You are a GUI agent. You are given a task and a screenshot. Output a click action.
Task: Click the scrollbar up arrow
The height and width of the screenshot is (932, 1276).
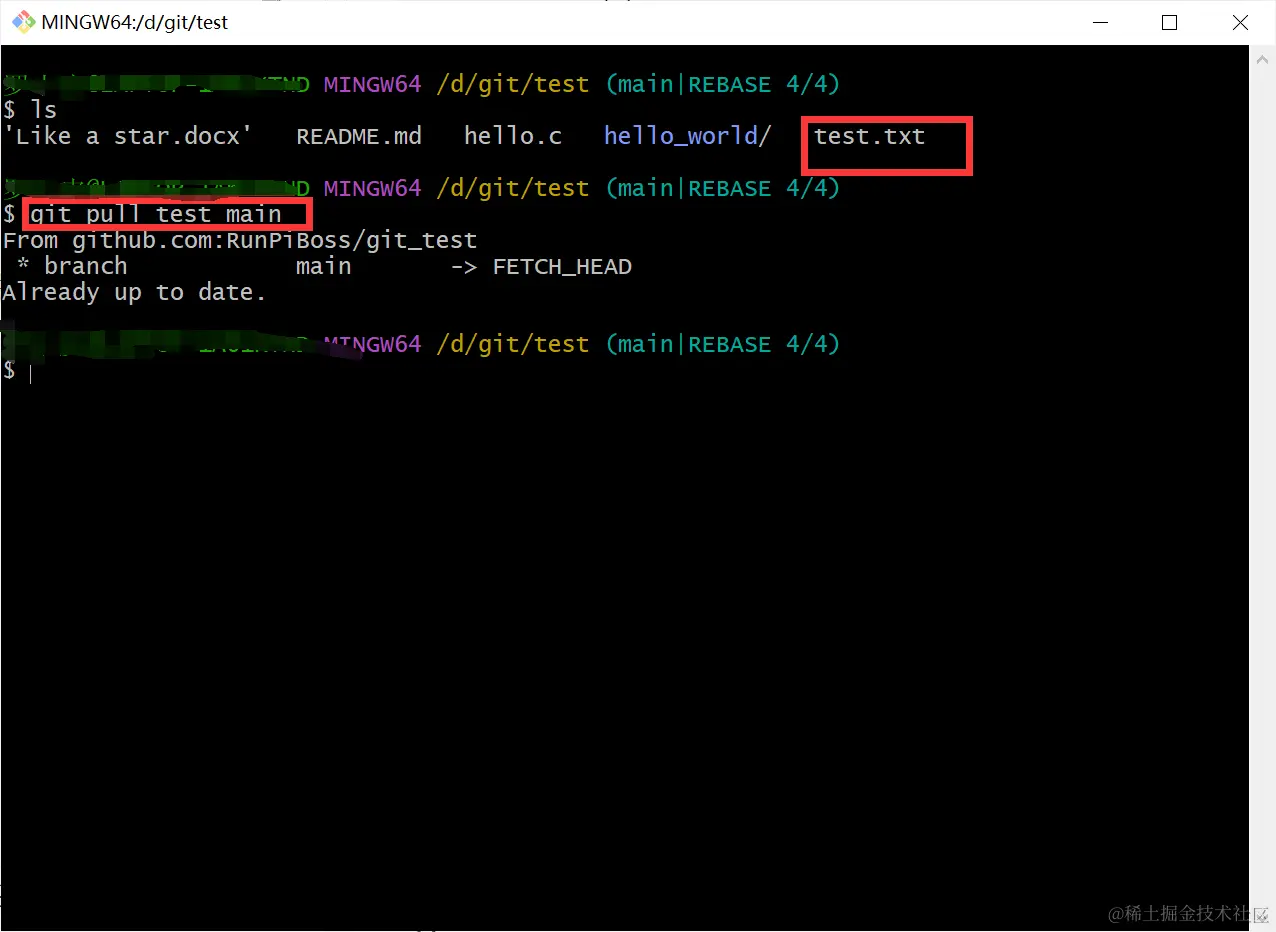click(x=1262, y=58)
